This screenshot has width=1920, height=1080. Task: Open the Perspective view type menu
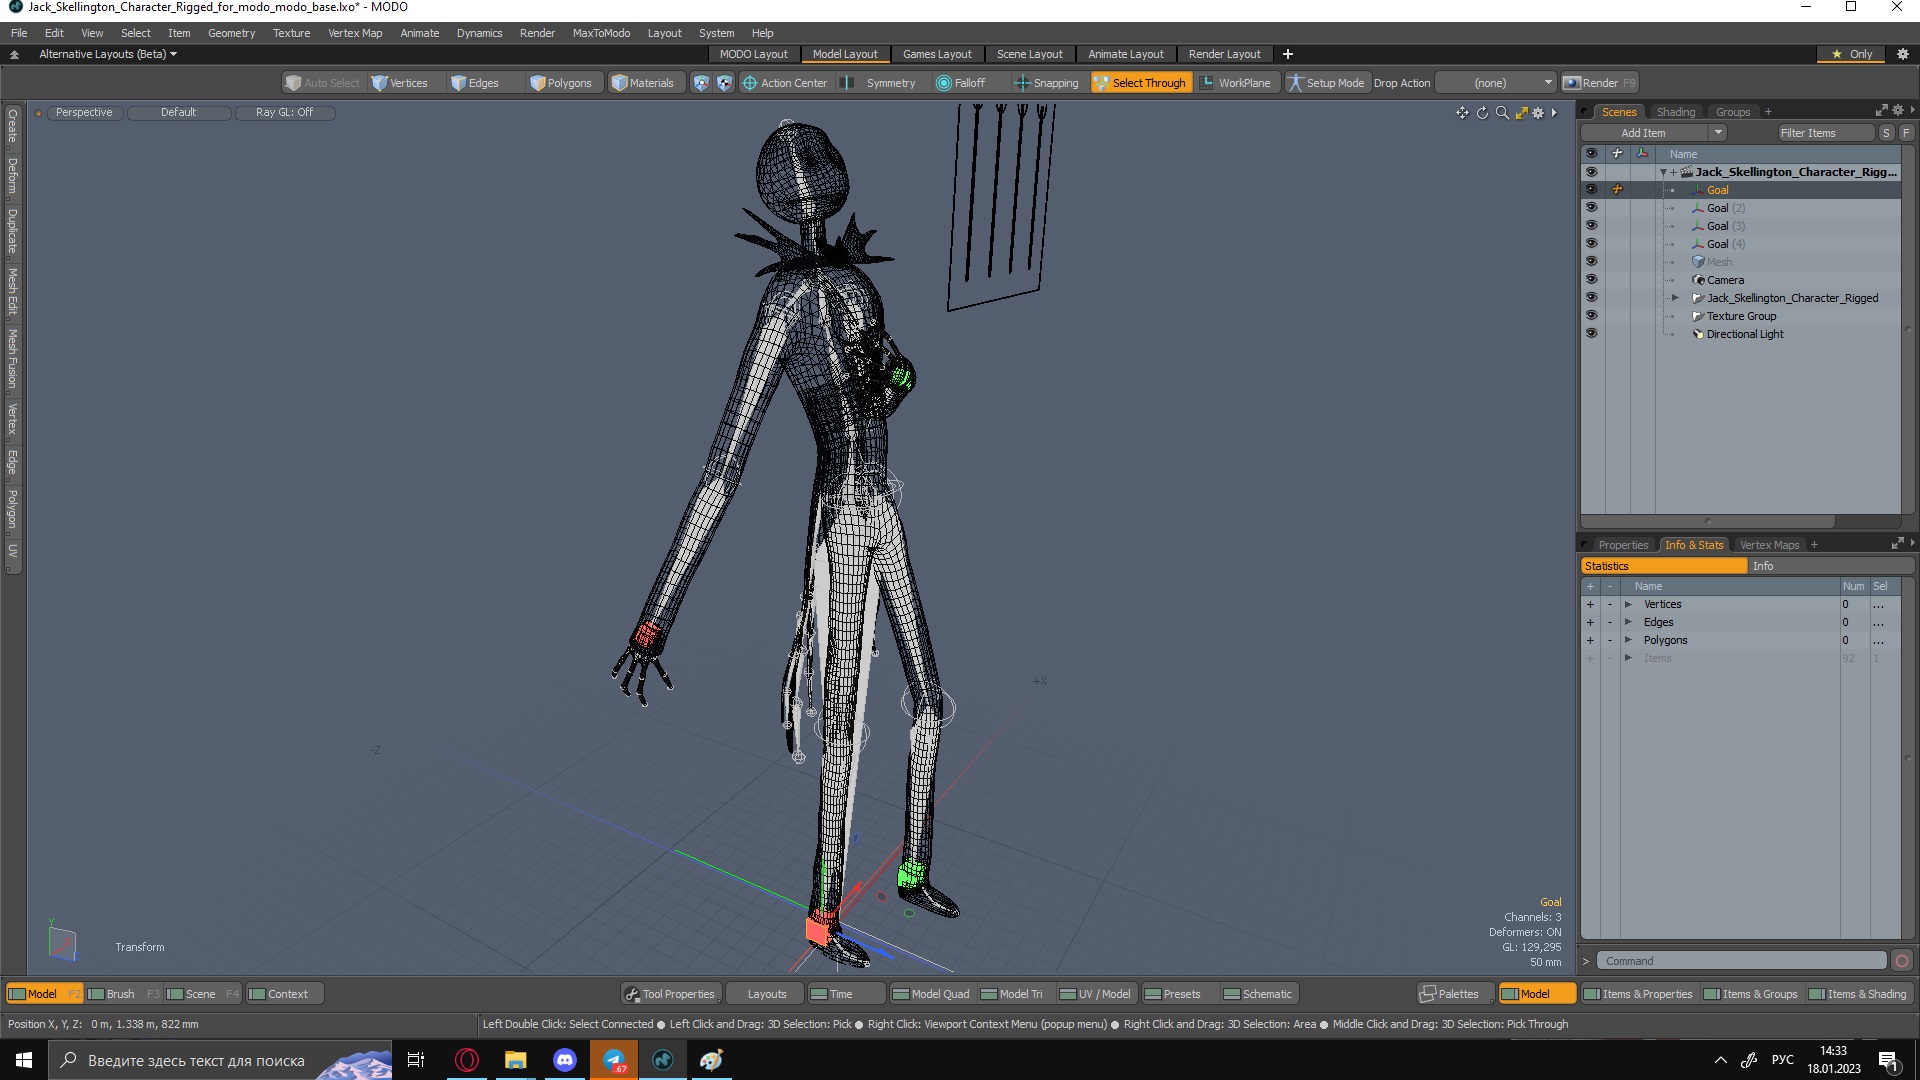(84, 112)
